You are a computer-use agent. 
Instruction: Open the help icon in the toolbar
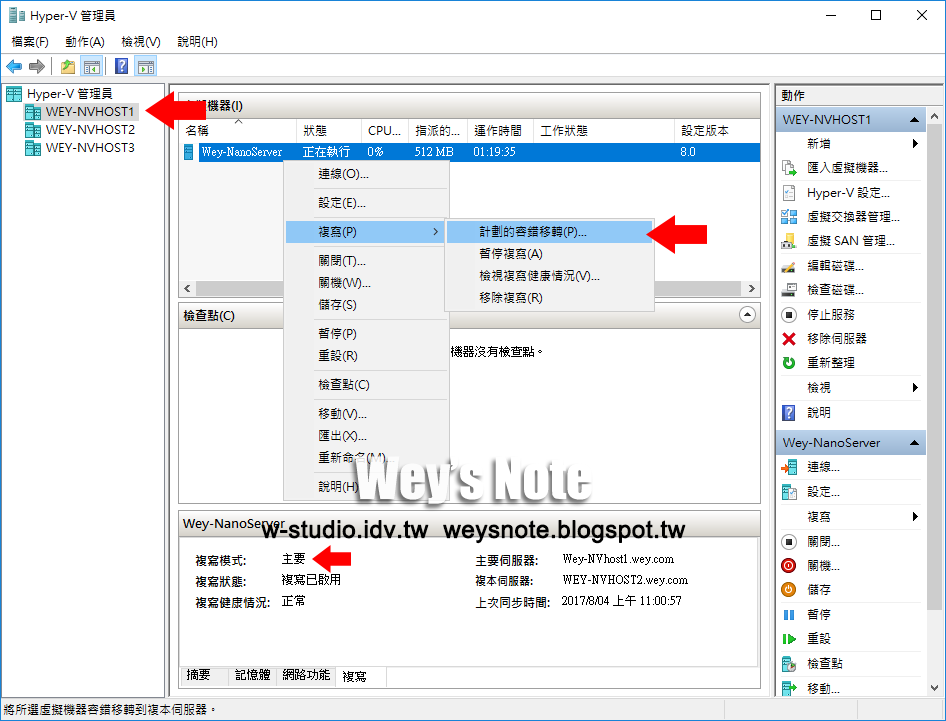pyautogui.click(x=120, y=66)
